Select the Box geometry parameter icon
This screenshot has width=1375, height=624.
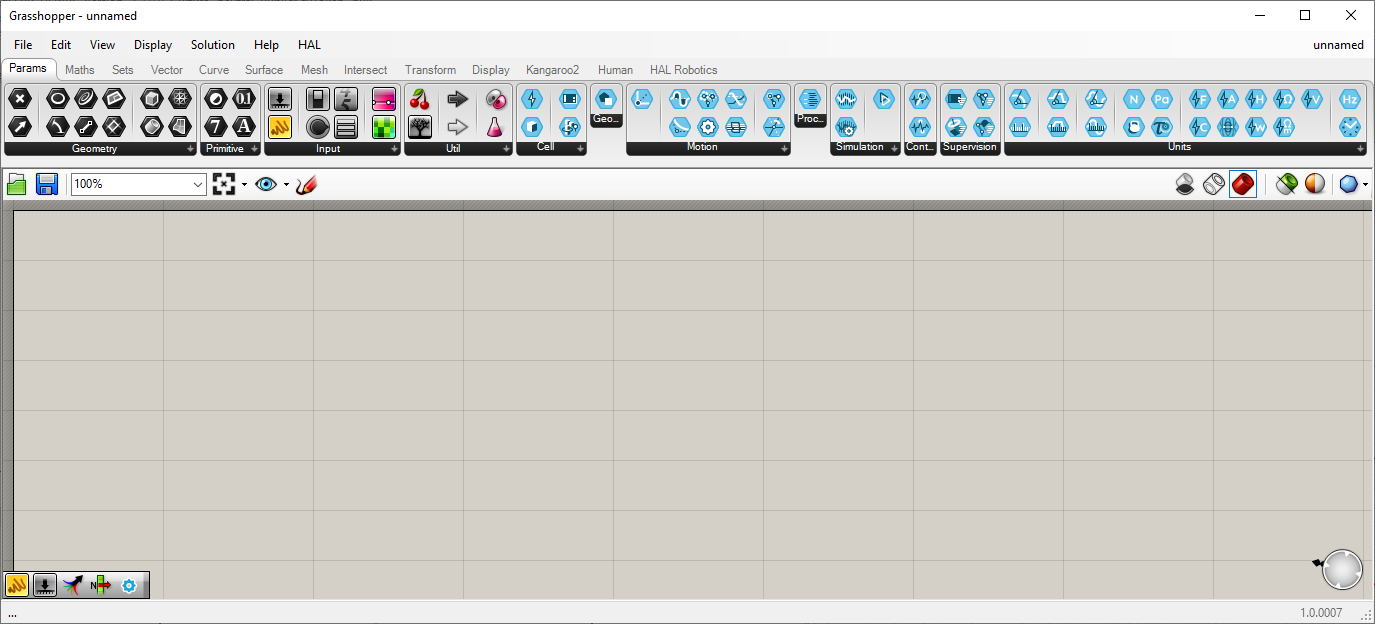pos(152,98)
